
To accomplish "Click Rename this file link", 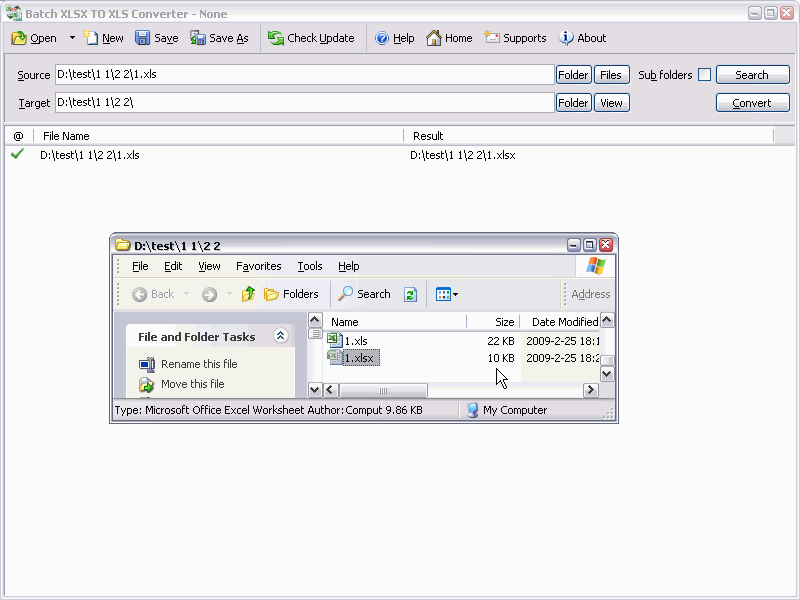I will click(199, 364).
